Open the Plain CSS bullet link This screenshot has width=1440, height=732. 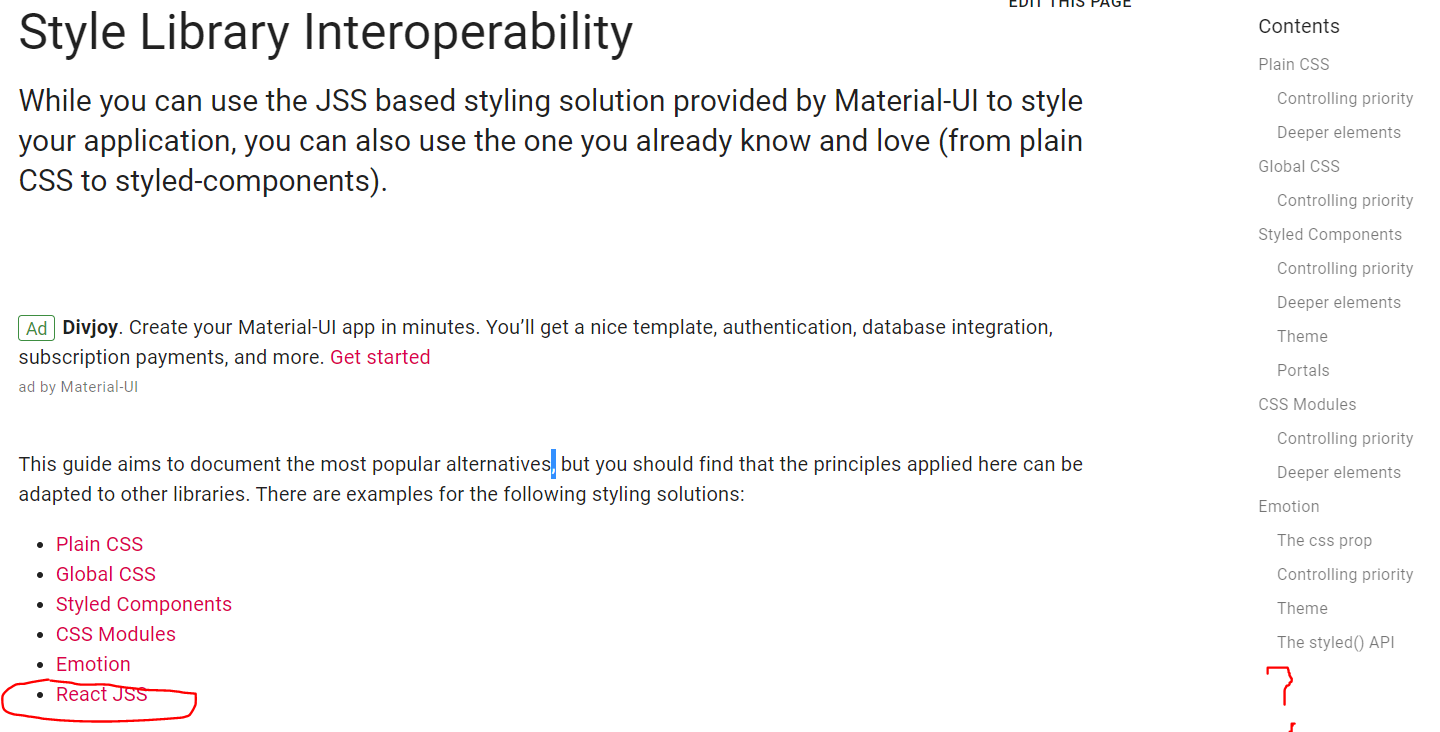(99, 543)
